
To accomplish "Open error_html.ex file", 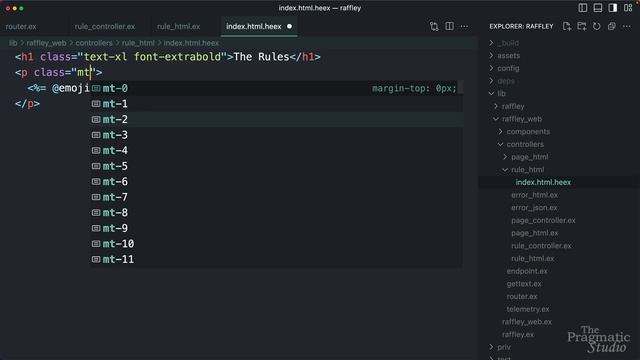I will tap(534, 195).
